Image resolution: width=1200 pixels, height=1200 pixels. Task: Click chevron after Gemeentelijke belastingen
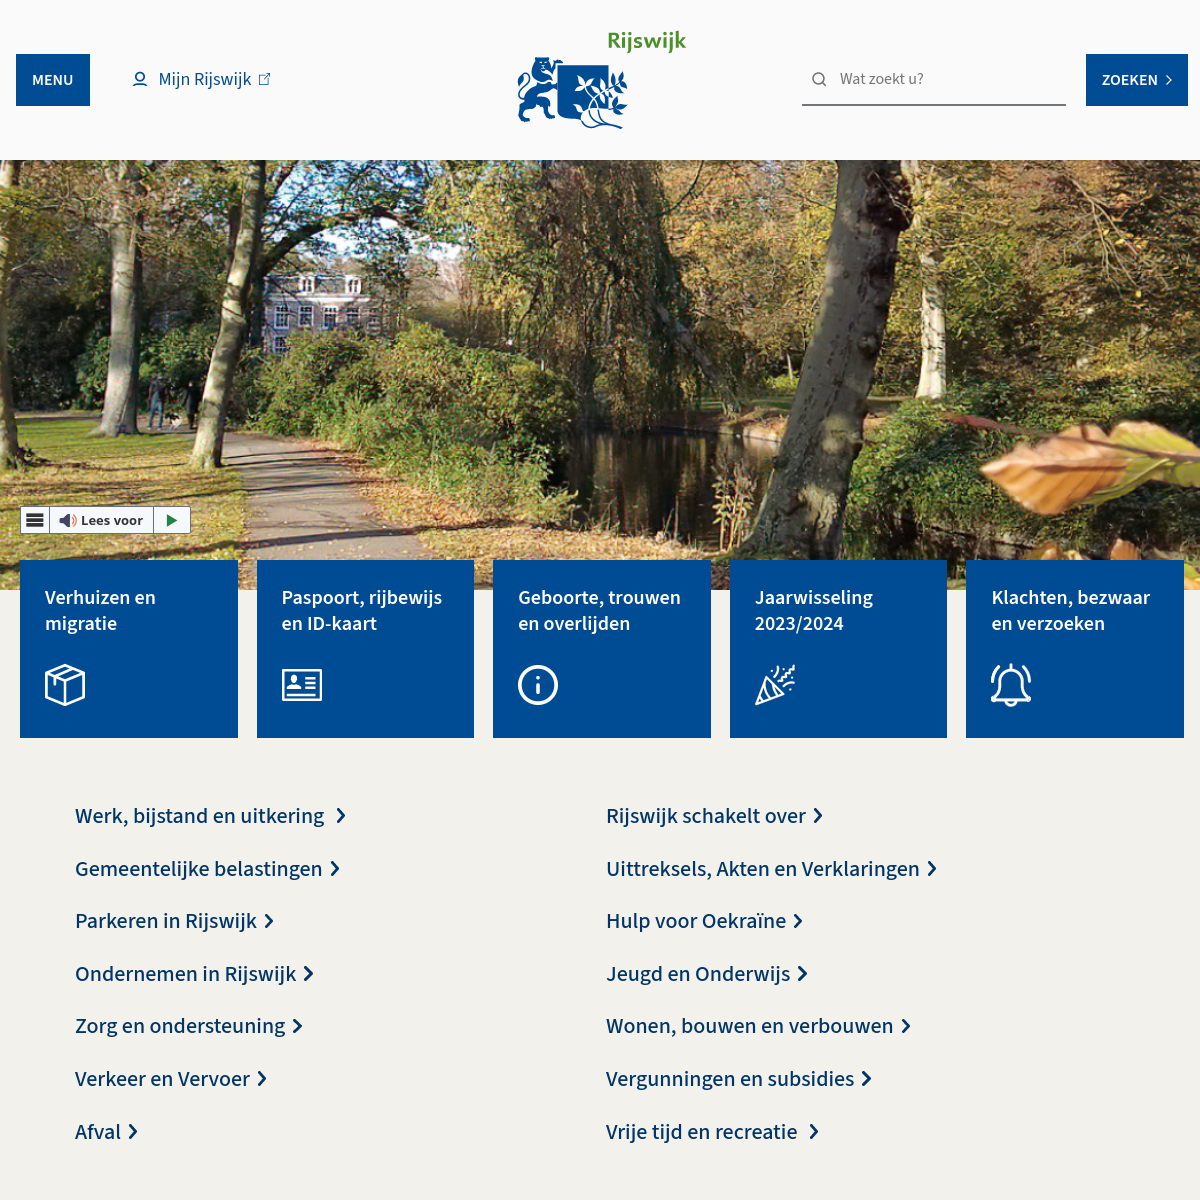(335, 869)
